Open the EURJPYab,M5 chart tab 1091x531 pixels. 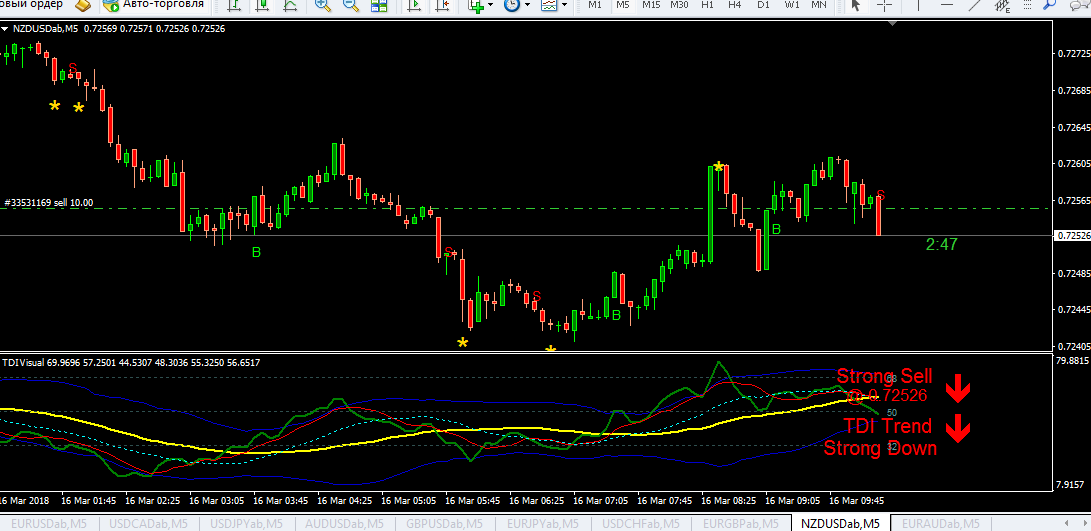point(543,523)
